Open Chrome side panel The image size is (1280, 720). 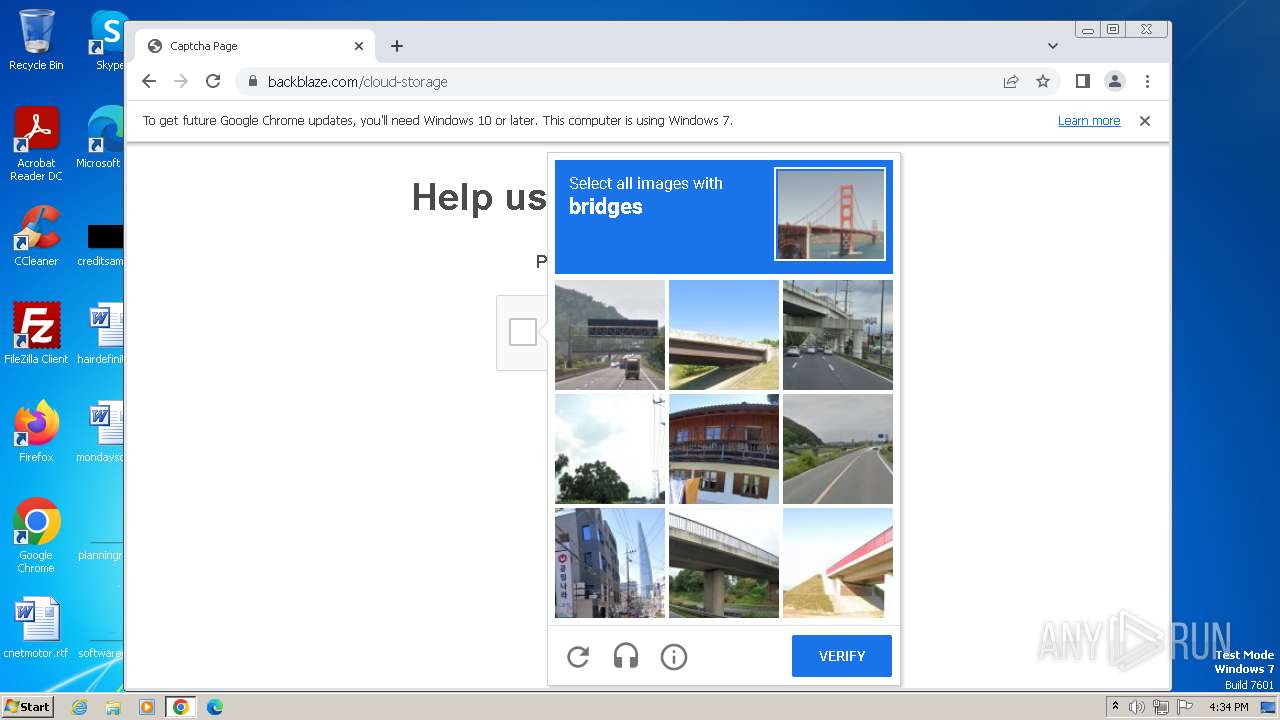1082,81
